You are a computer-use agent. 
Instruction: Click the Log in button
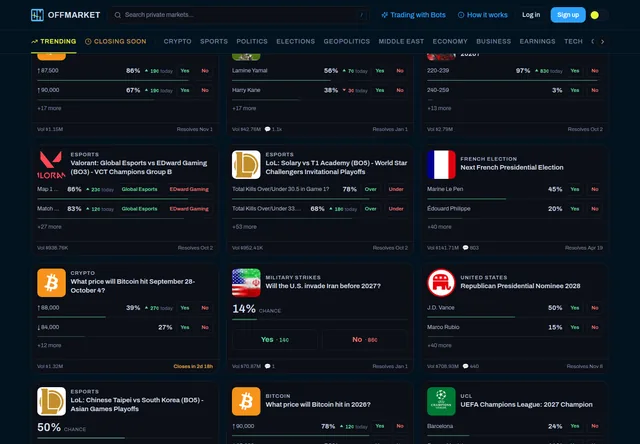(531, 15)
